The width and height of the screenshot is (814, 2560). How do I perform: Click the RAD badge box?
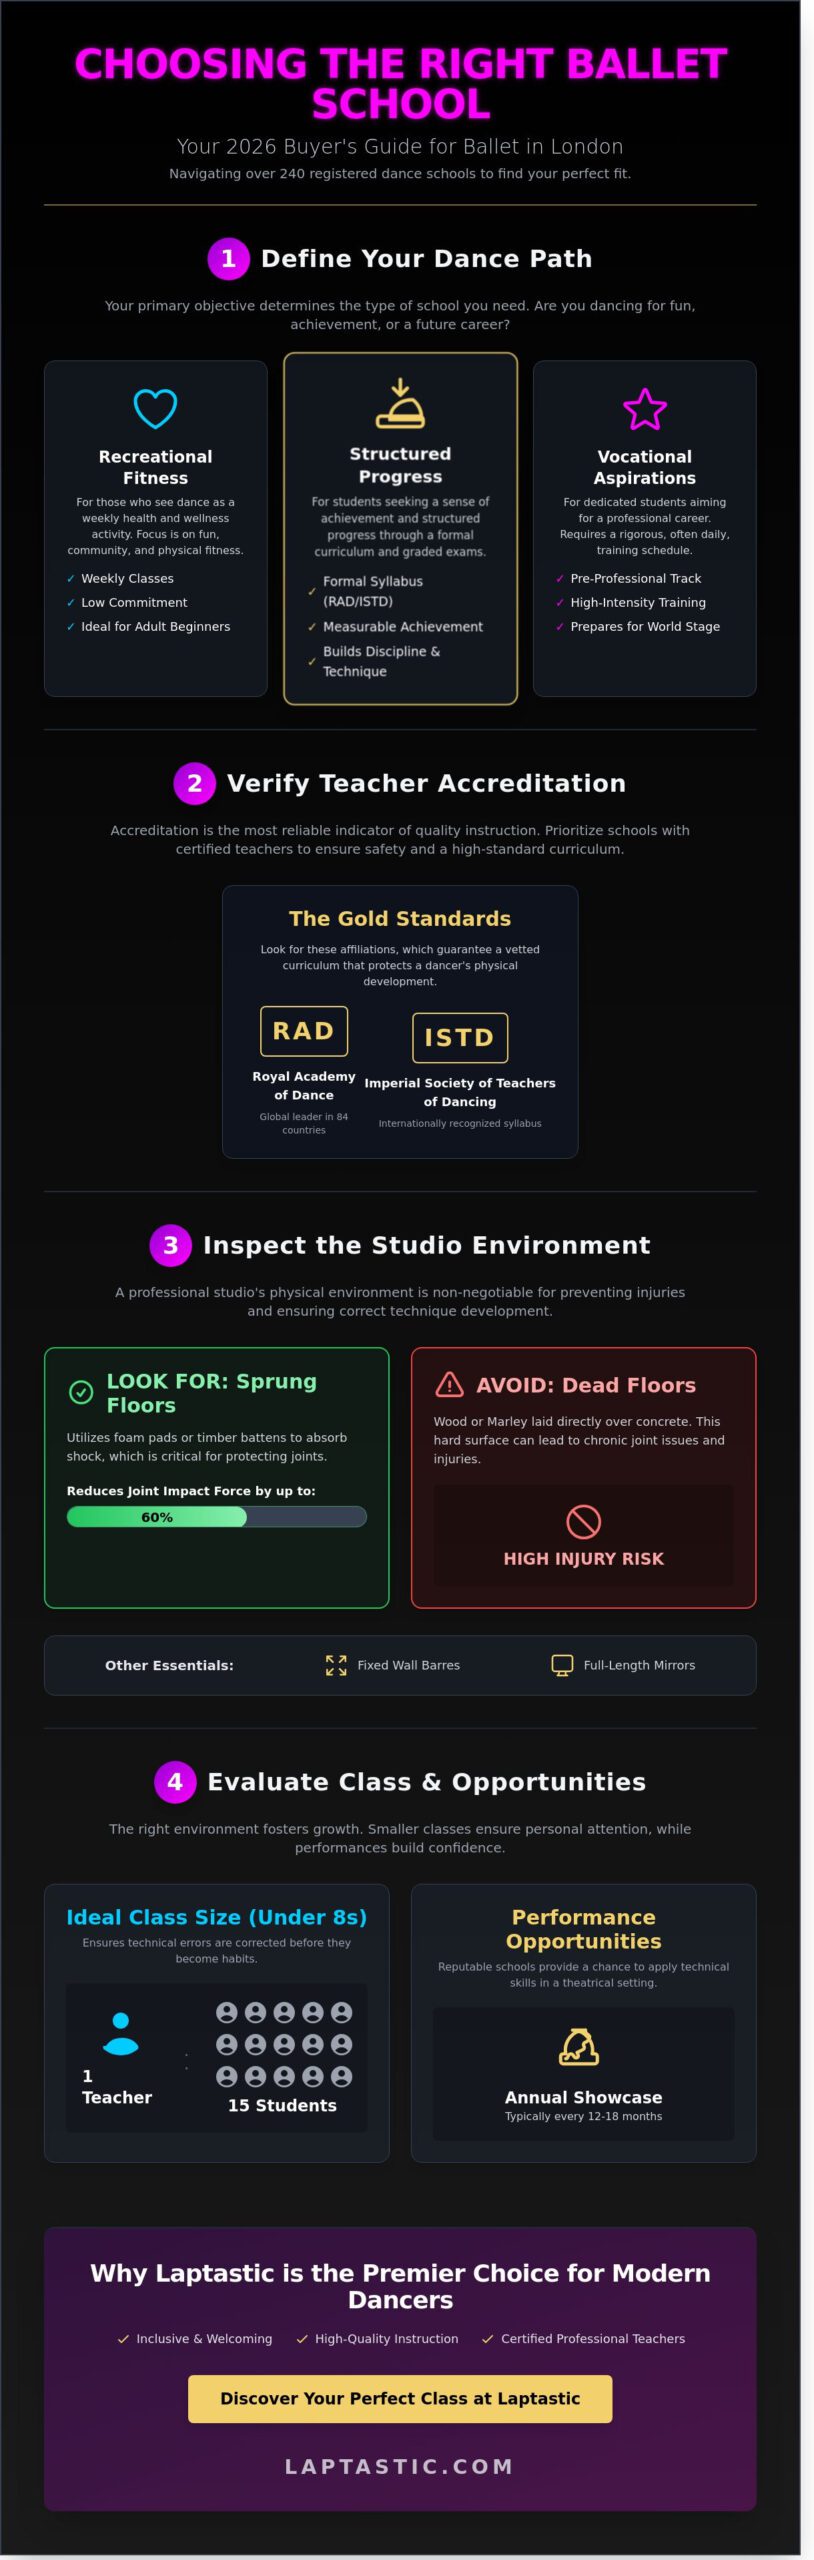click(304, 1031)
